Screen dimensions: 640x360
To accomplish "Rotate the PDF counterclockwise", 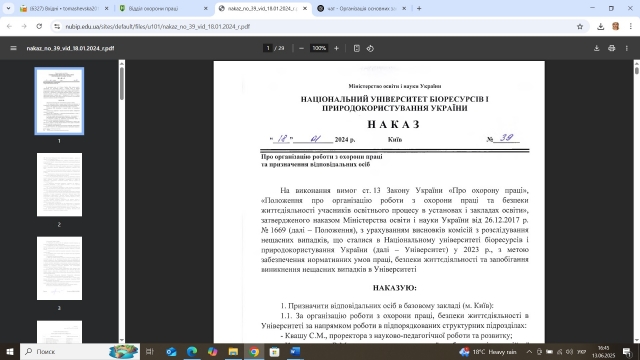I will pyautogui.click(x=370, y=48).
